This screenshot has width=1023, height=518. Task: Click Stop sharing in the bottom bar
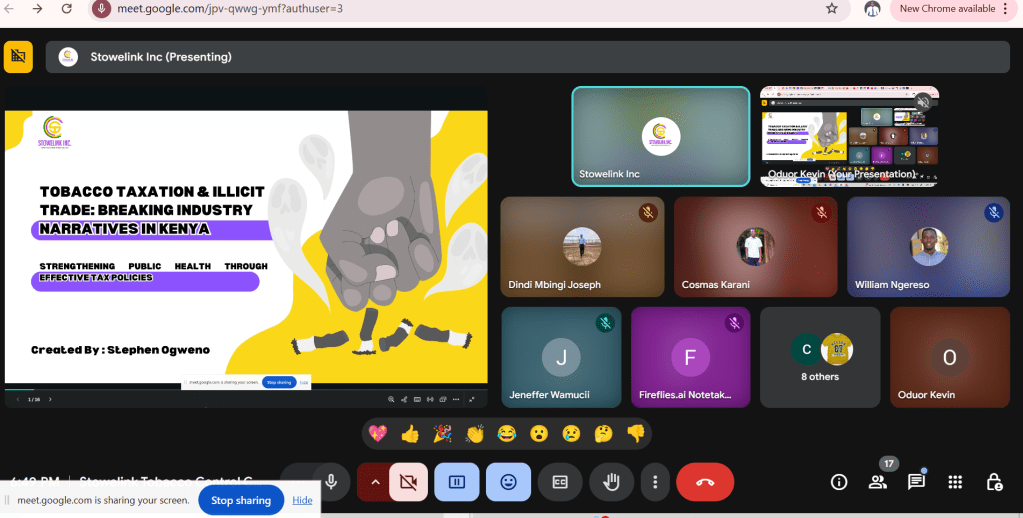tap(241, 500)
